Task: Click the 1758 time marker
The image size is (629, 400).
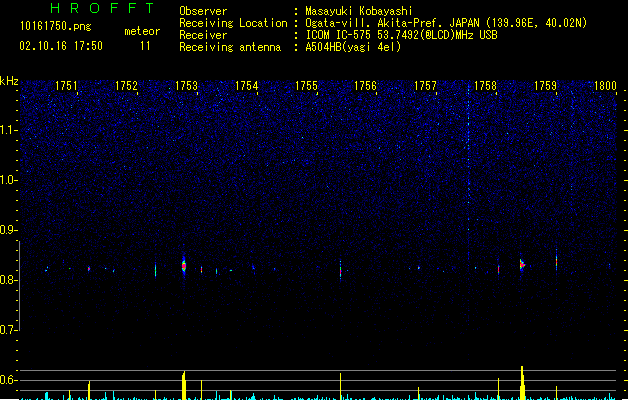Action: 485,86
